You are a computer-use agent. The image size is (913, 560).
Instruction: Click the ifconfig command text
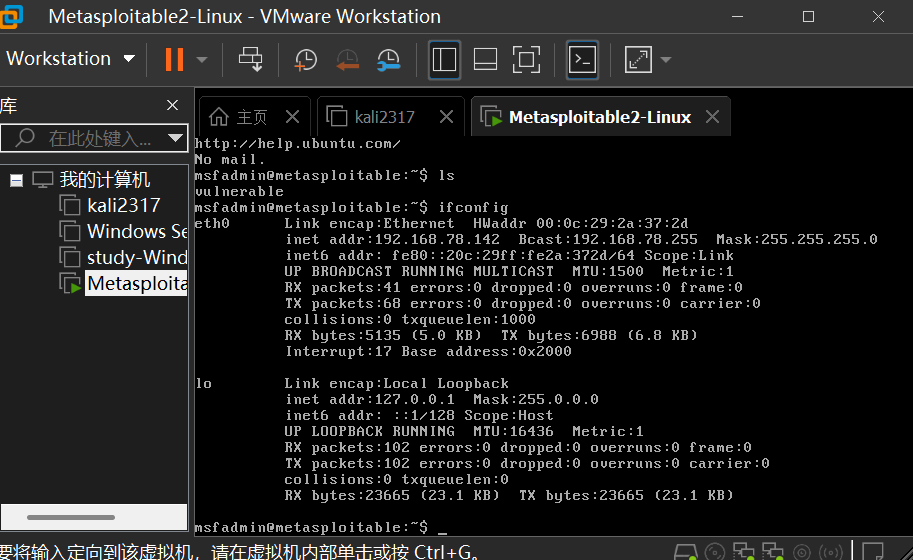[473, 207]
